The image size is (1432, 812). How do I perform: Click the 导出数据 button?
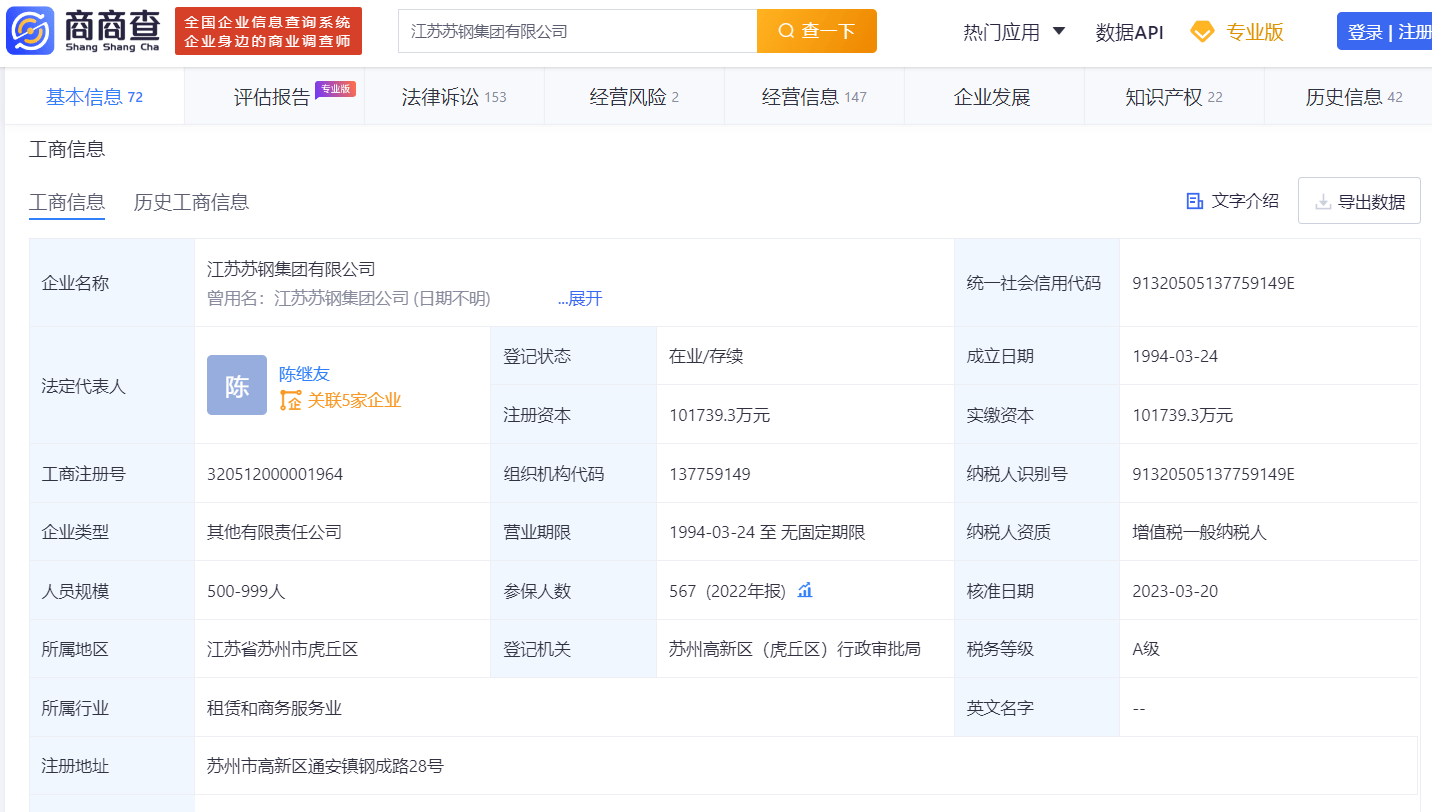(1359, 201)
